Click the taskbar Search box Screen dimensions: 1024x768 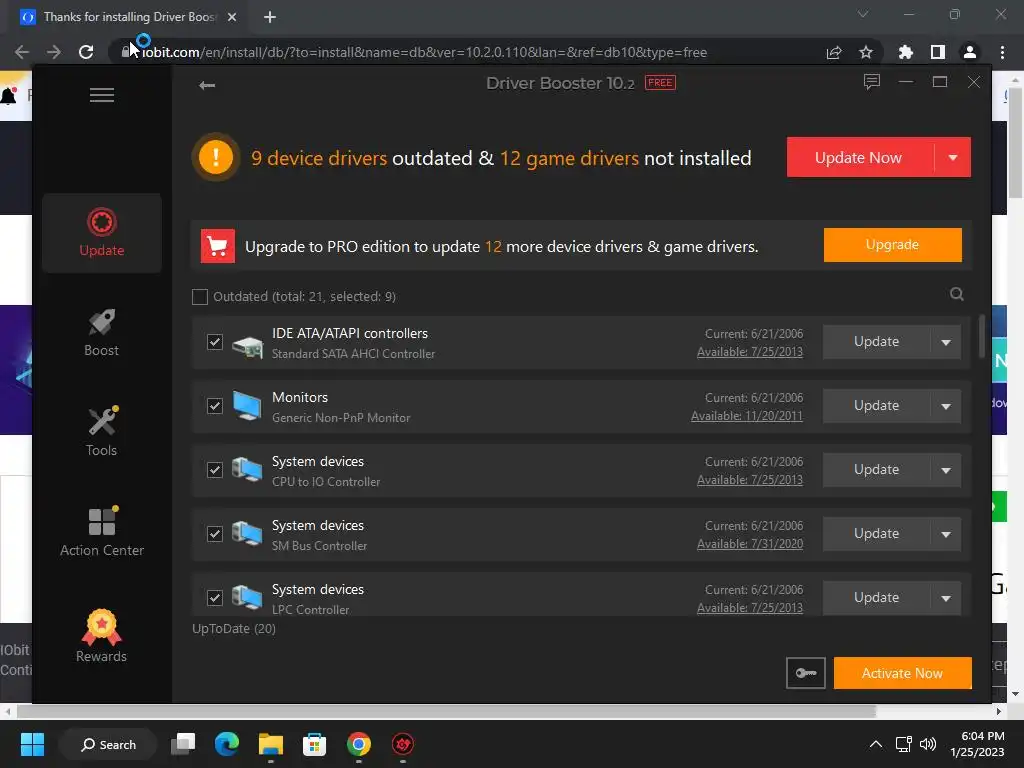click(x=108, y=744)
